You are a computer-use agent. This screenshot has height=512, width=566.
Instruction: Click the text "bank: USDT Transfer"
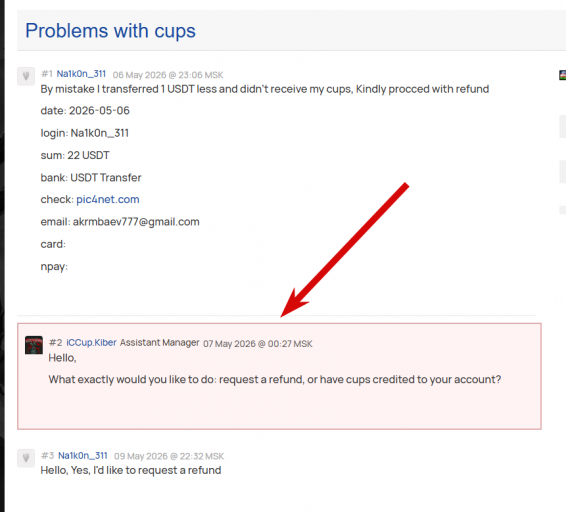coord(91,178)
